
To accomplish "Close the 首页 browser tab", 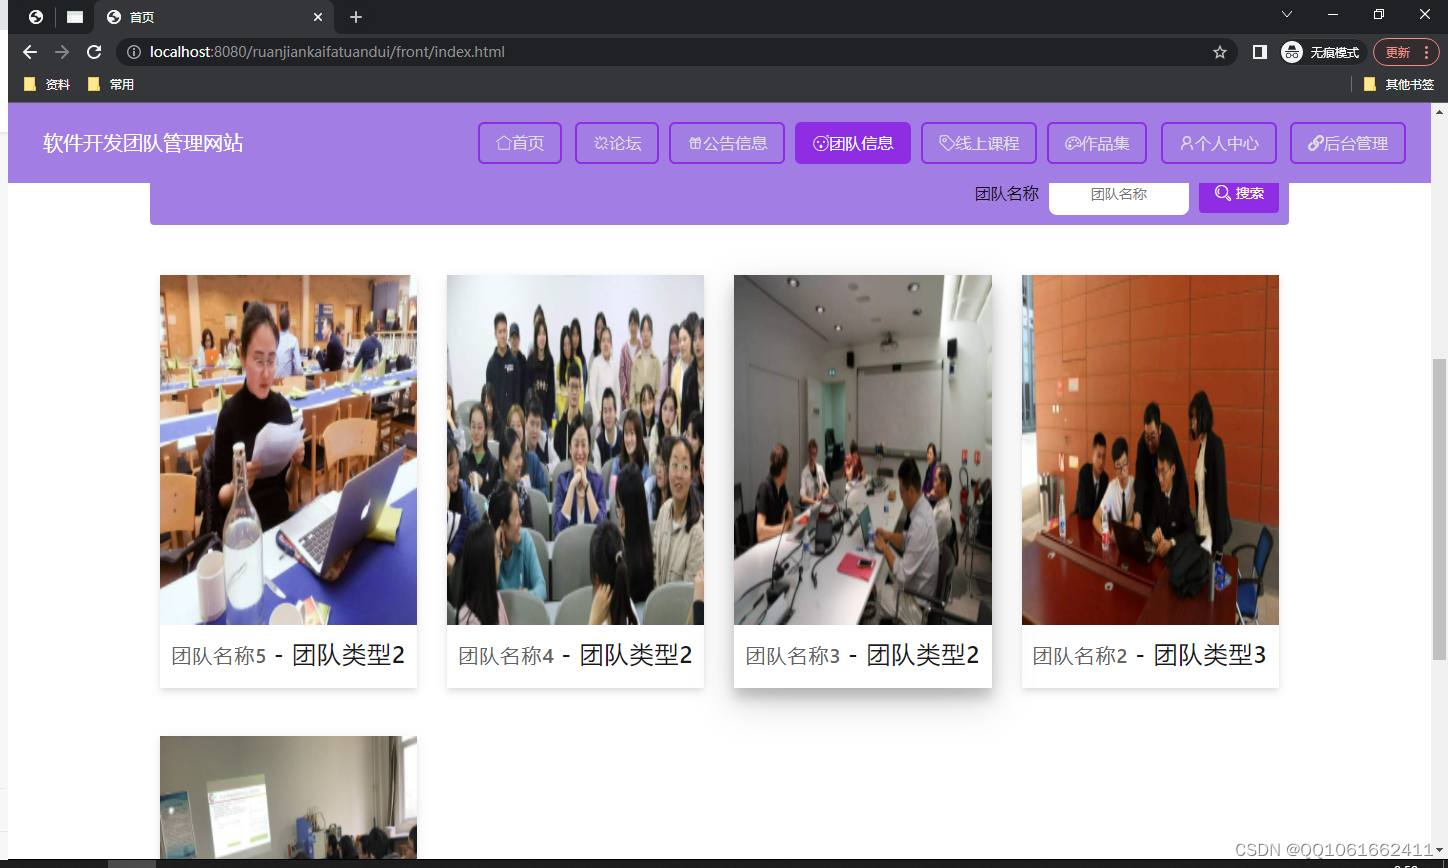I will pyautogui.click(x=318, y=17).
